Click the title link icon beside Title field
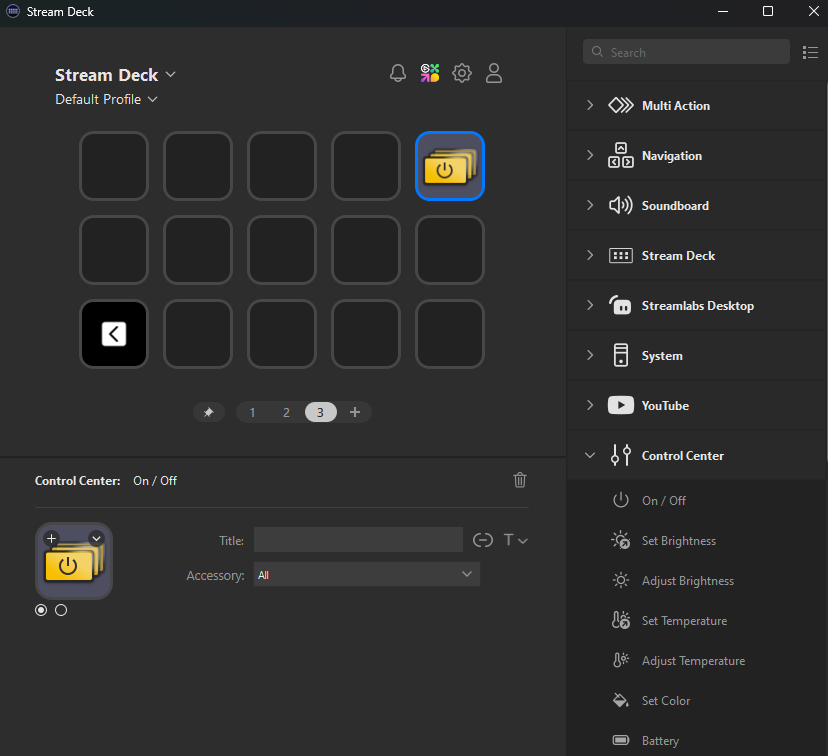 point(483,540)
